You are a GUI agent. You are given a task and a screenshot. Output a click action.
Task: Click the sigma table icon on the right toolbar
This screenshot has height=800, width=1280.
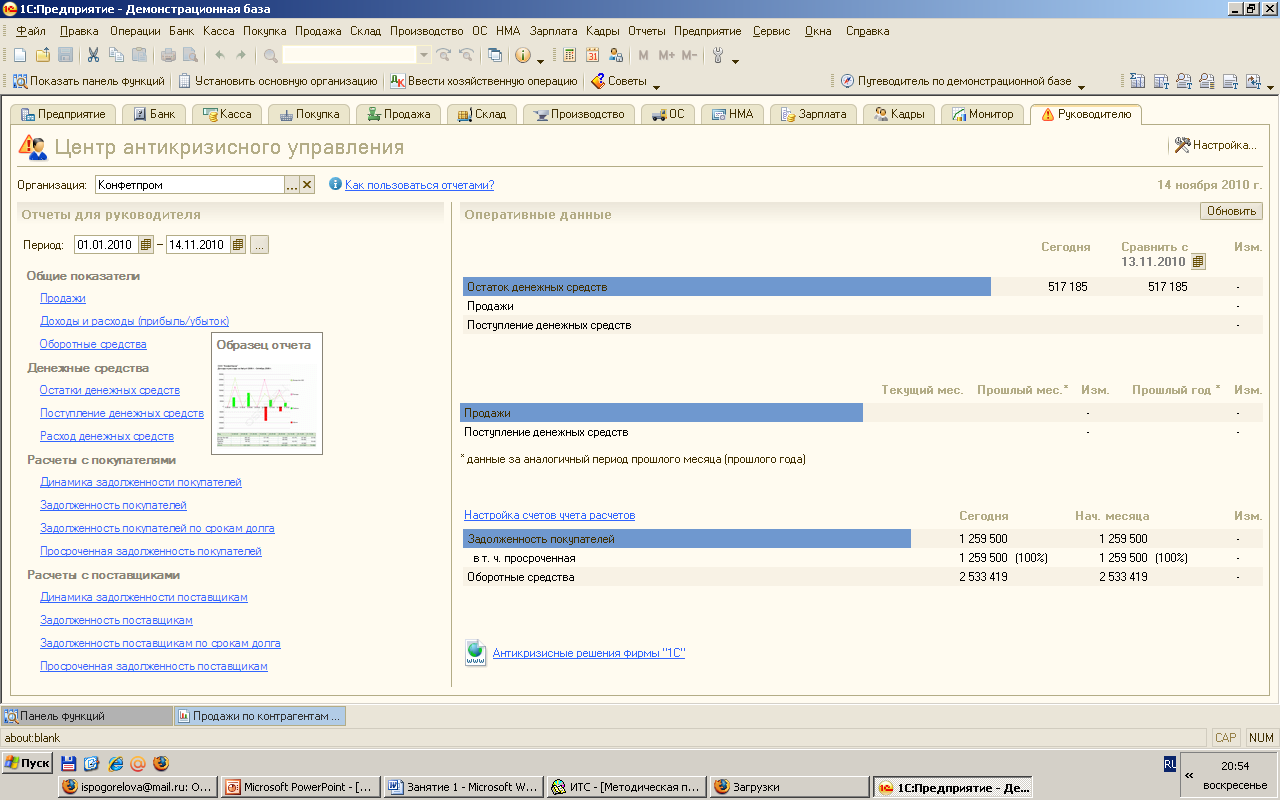[x=1138, y=81]
